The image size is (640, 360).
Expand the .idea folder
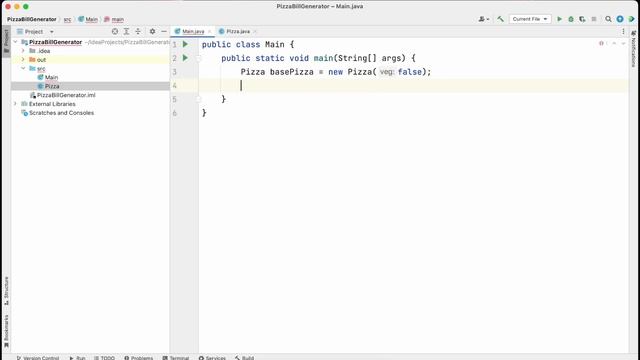[x=23, y=51]
